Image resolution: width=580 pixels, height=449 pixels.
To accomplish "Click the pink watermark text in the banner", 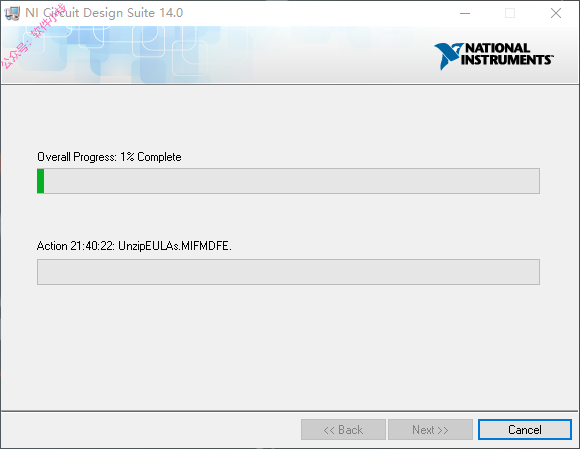I will (x=34, y=36).
